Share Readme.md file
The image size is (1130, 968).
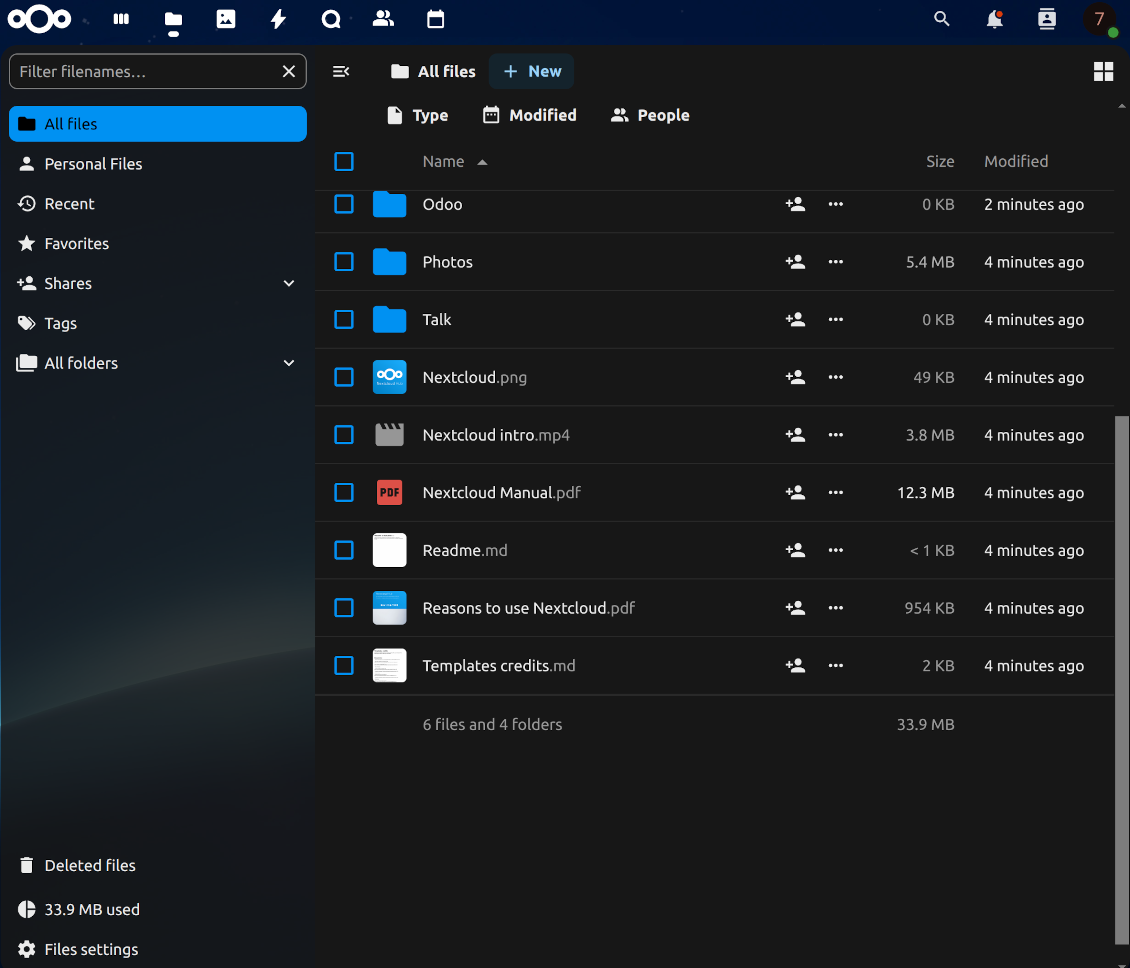pyautogui.click(x=795, y=550)
